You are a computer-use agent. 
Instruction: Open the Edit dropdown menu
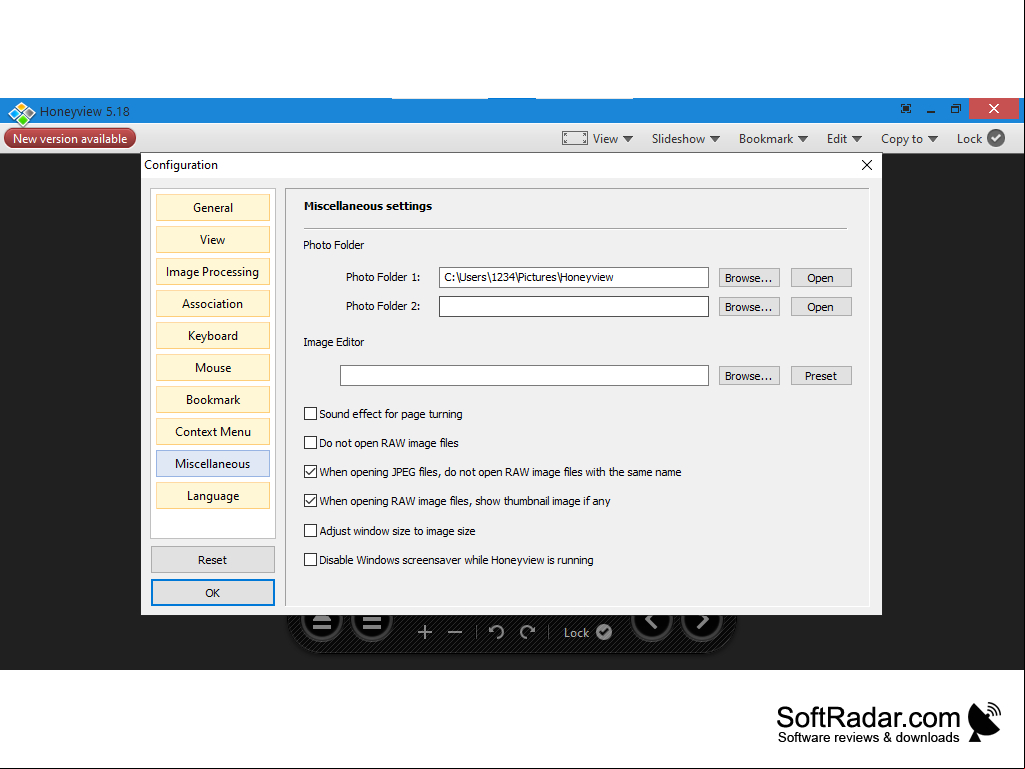pos(844,139)
